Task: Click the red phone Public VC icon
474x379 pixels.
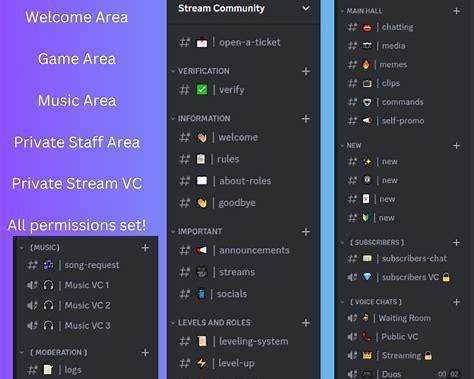Action: [366, 337]
